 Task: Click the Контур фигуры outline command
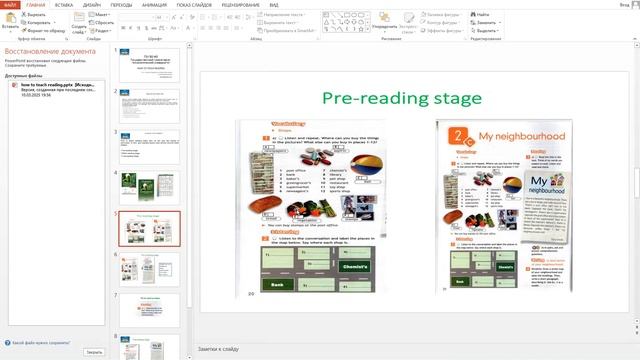click(x=440, y=22)
